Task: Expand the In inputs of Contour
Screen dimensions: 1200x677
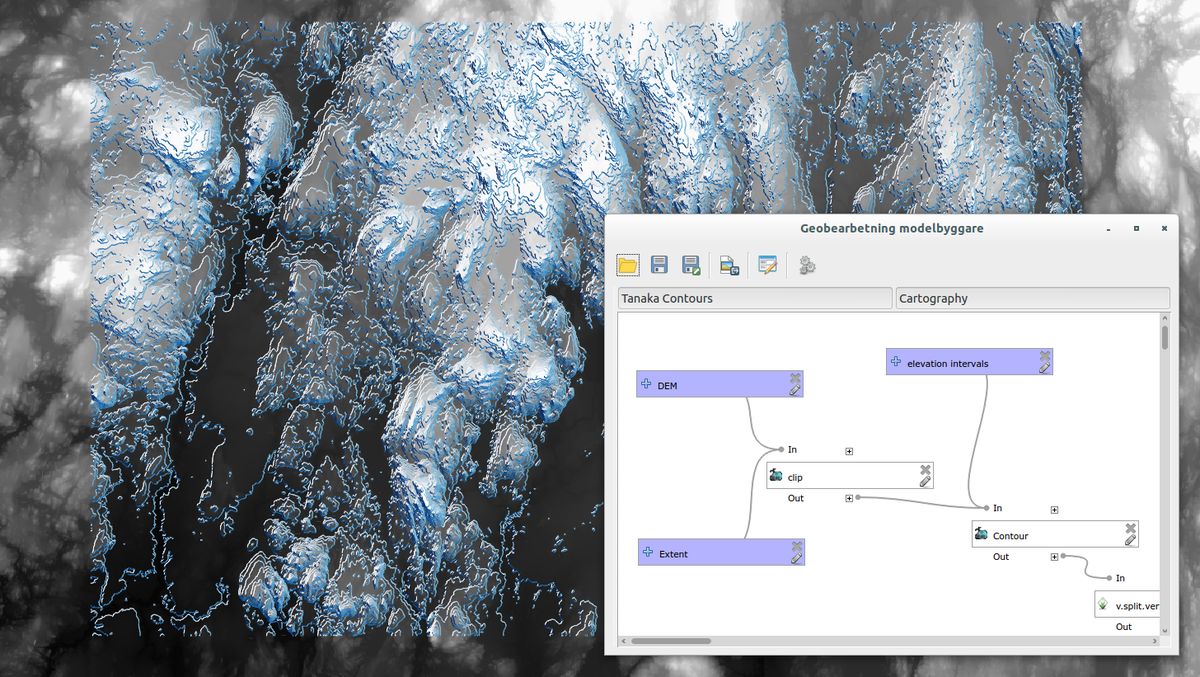Action: (1054, 510)
